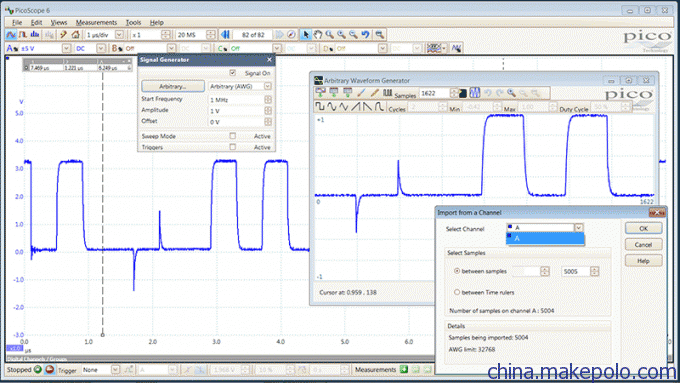Zoom in on AWG waveform
The width and height of the screenshot is (680, 383).
click(x=512, y=93)
